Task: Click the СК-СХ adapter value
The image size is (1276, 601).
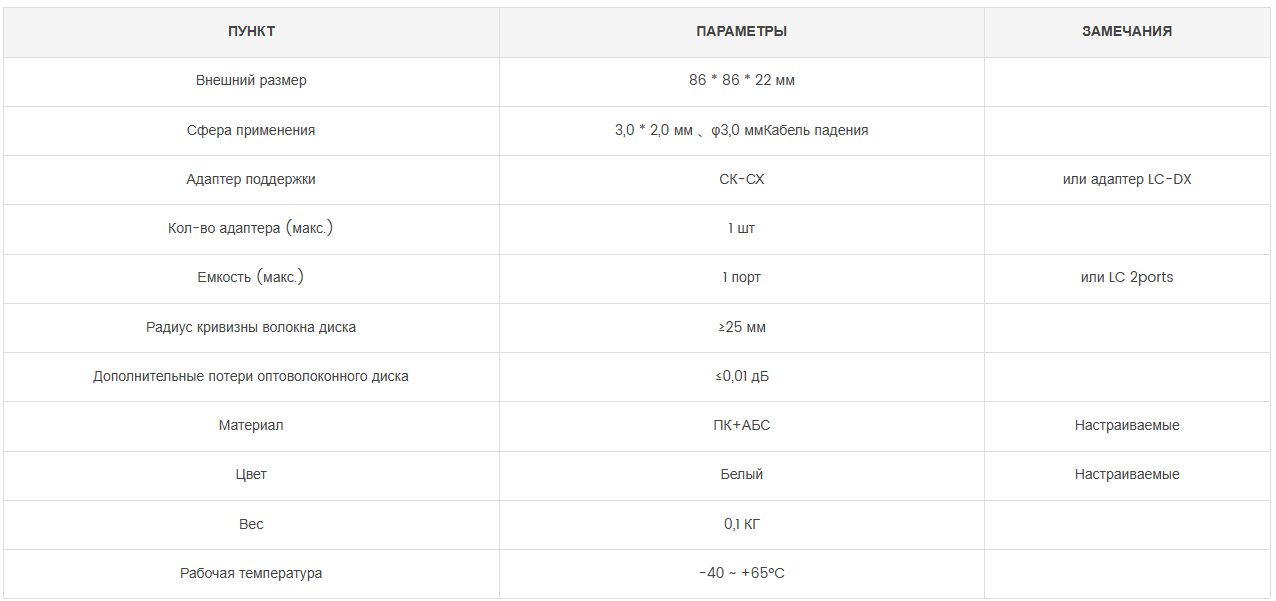Action: click(x=741, y=179)
